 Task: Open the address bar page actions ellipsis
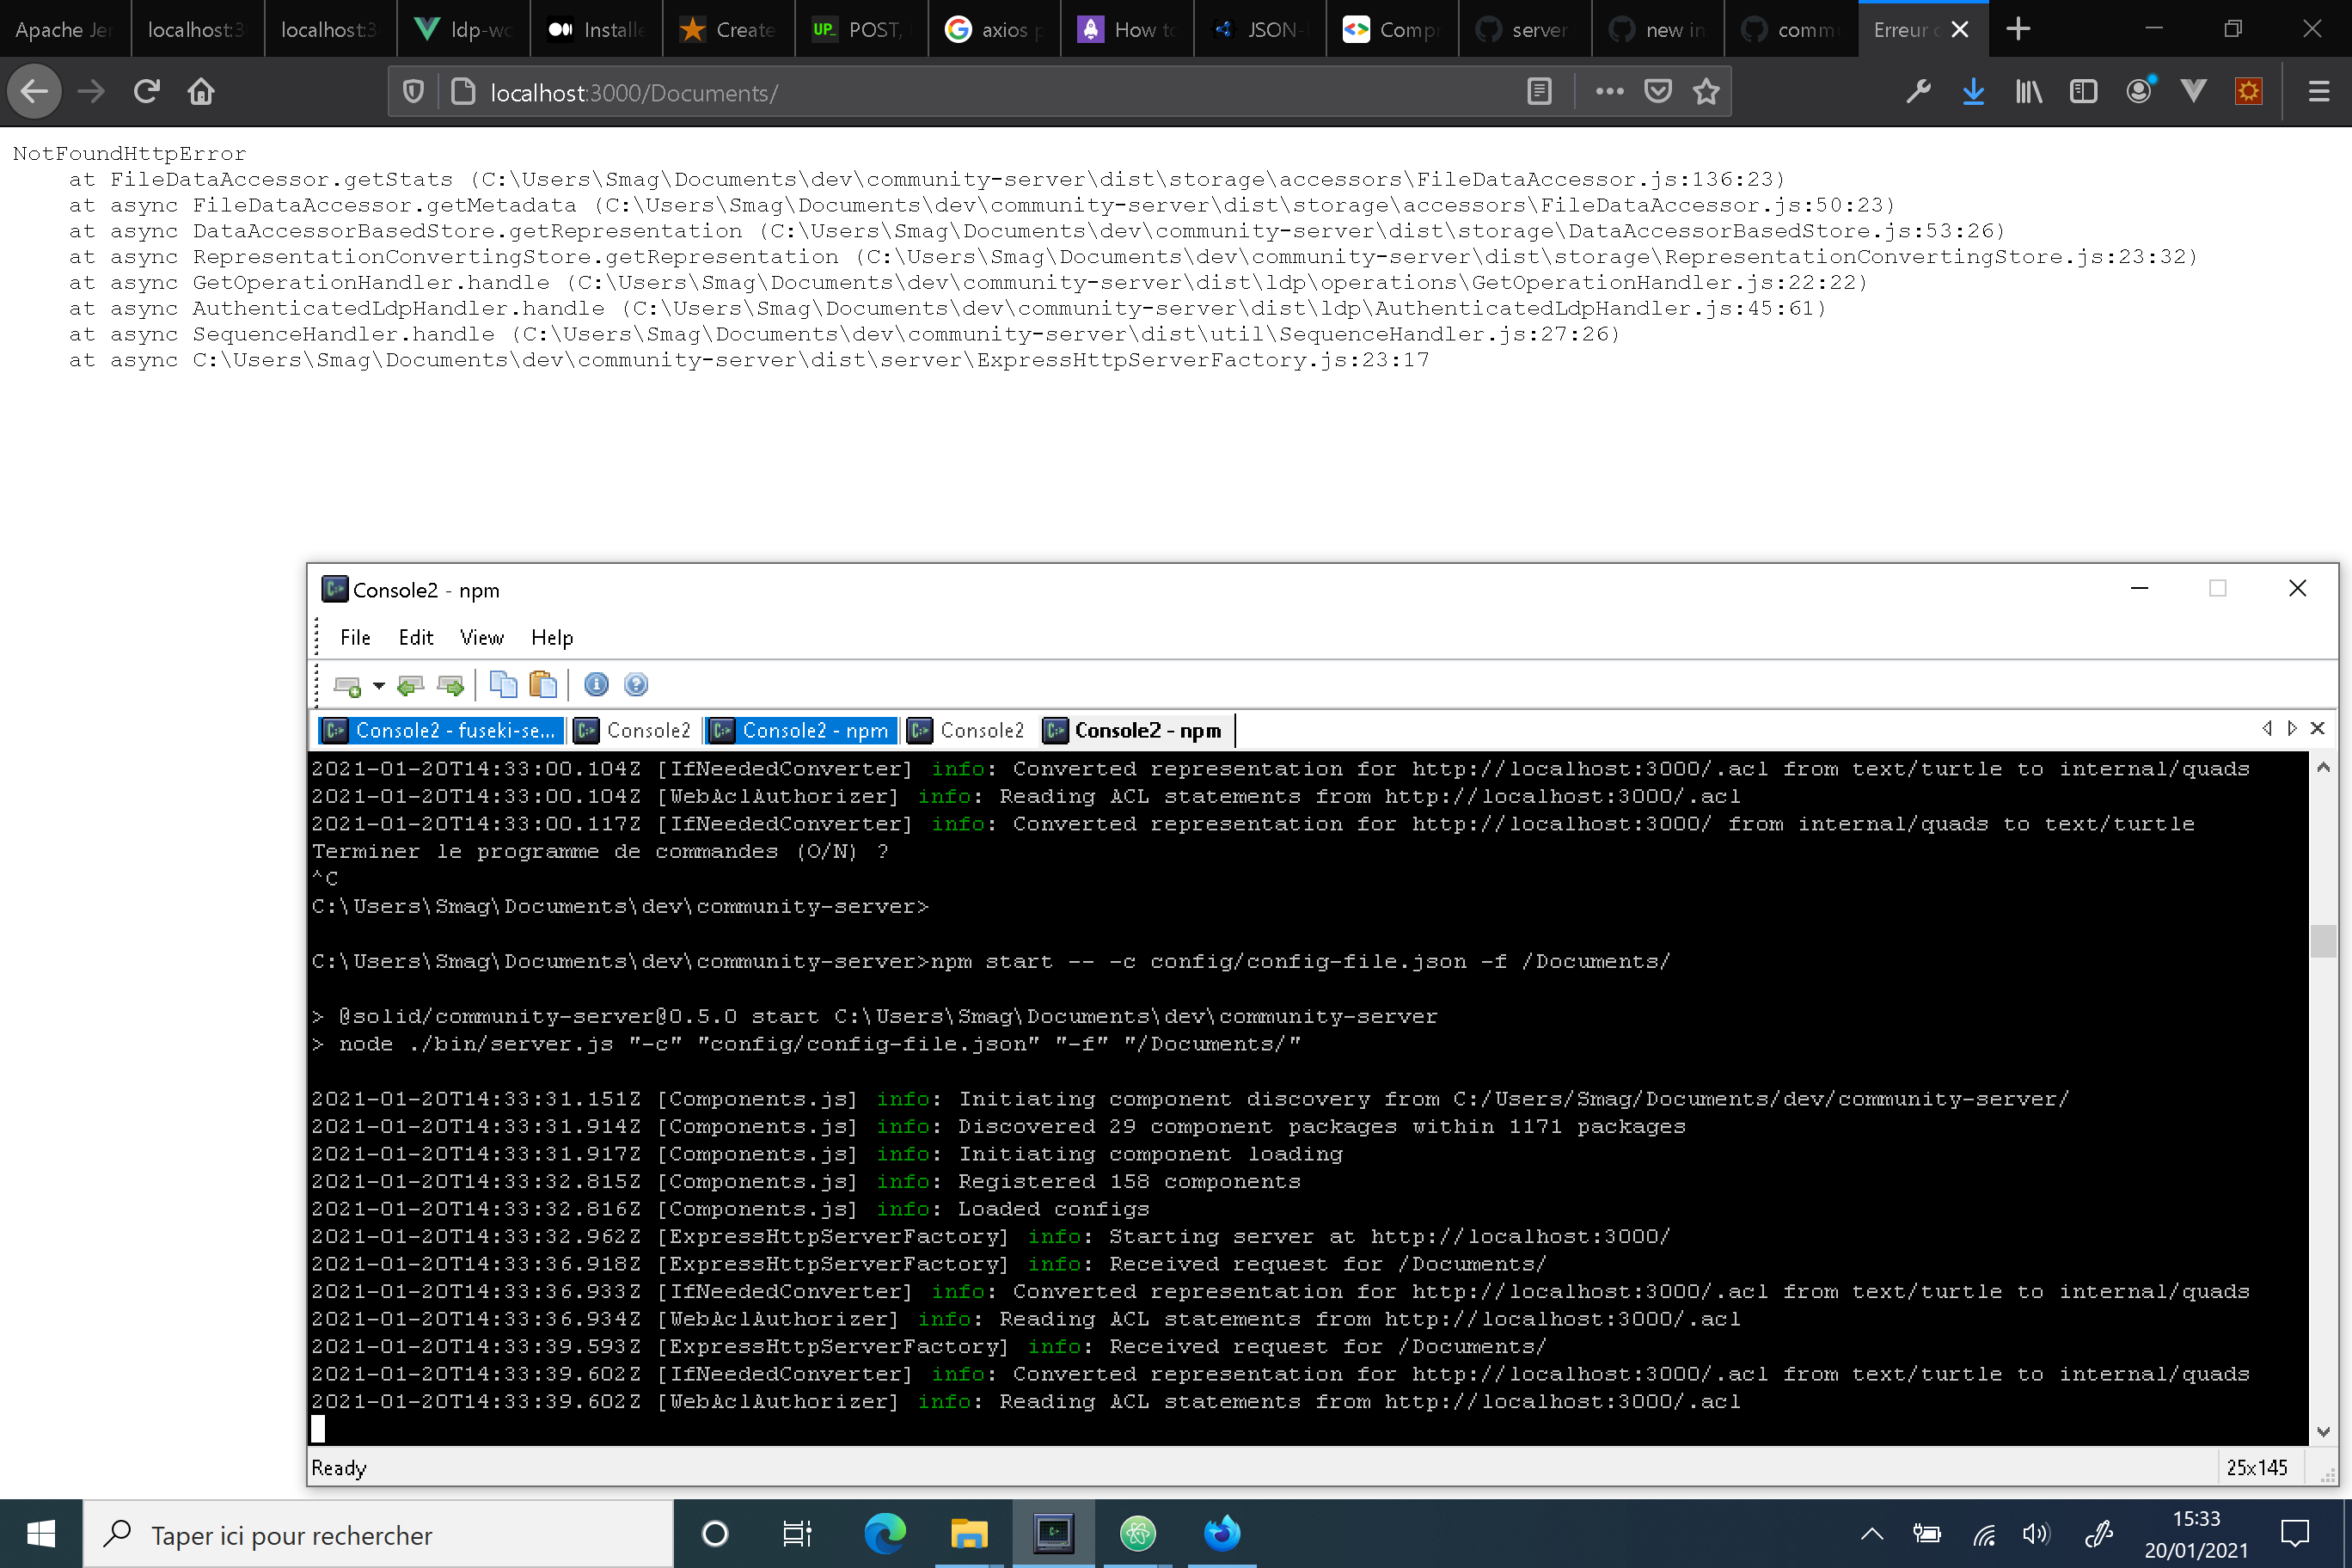pyautogui.click(x=1608, y=91)
